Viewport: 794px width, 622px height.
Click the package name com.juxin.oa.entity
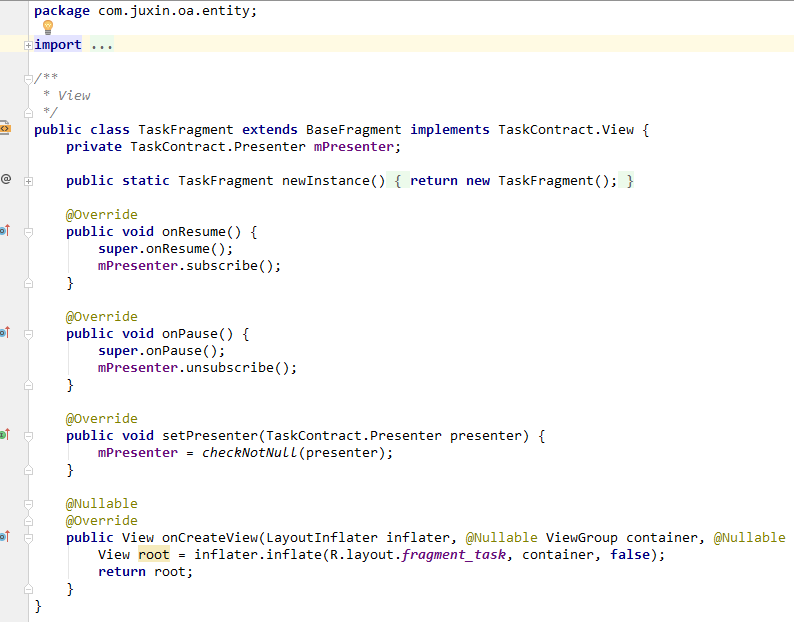click(173, 11)
